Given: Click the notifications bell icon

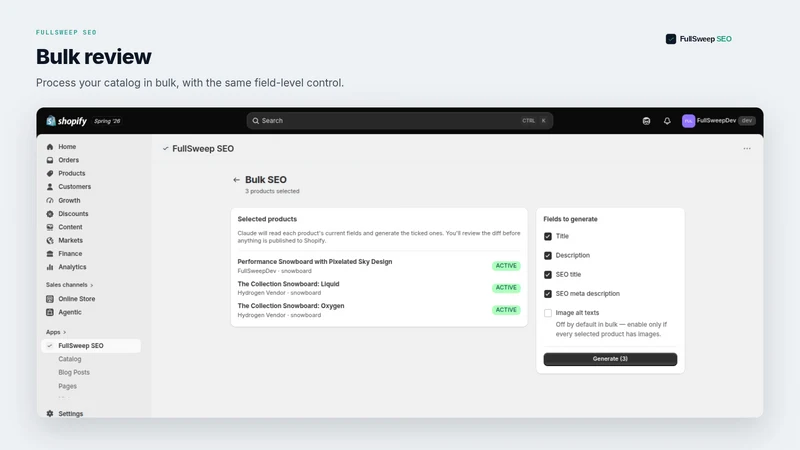Looking at the screenshot, I should tap(667, 121).
